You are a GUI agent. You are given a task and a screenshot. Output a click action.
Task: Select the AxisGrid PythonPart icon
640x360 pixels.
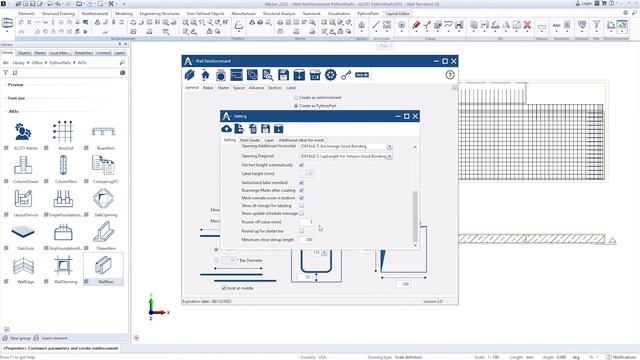(63, 132)
